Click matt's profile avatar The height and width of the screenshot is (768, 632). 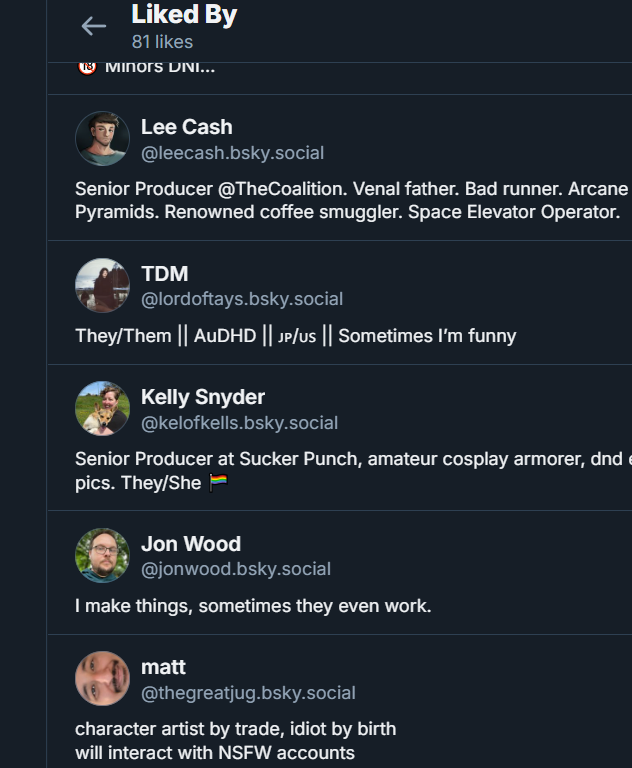coord(102,679)
